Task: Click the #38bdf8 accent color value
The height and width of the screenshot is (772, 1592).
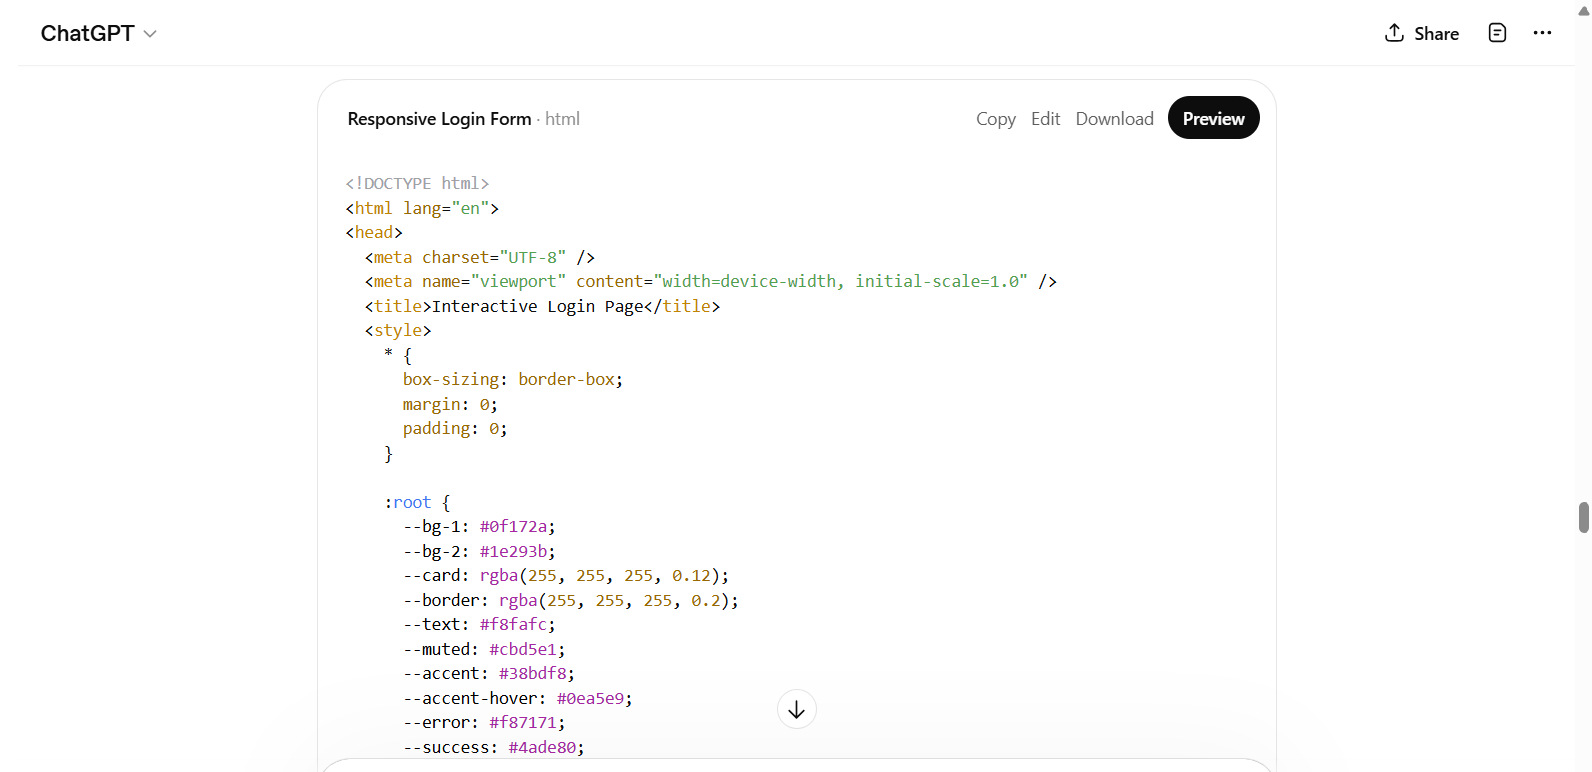Action: [x=532, y=674]
